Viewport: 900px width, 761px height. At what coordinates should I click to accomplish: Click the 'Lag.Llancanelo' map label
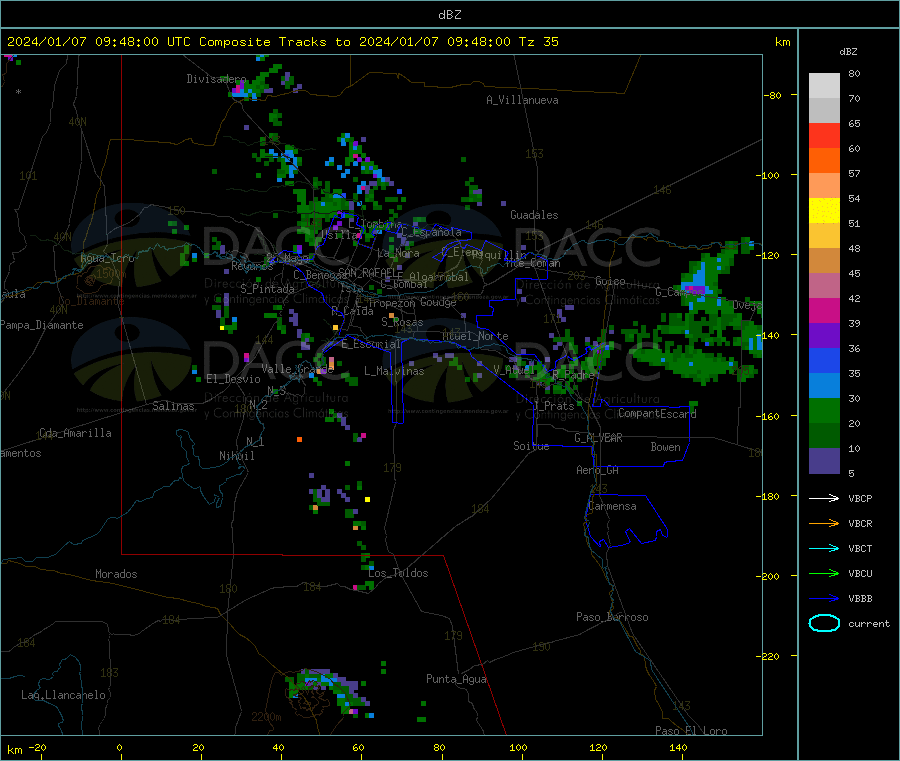coord(63,696)
